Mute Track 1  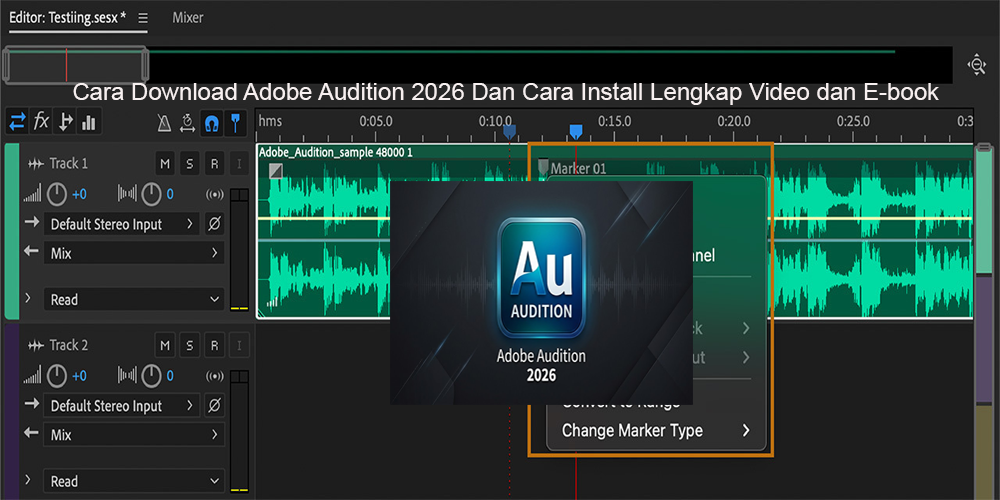point(165,164)
